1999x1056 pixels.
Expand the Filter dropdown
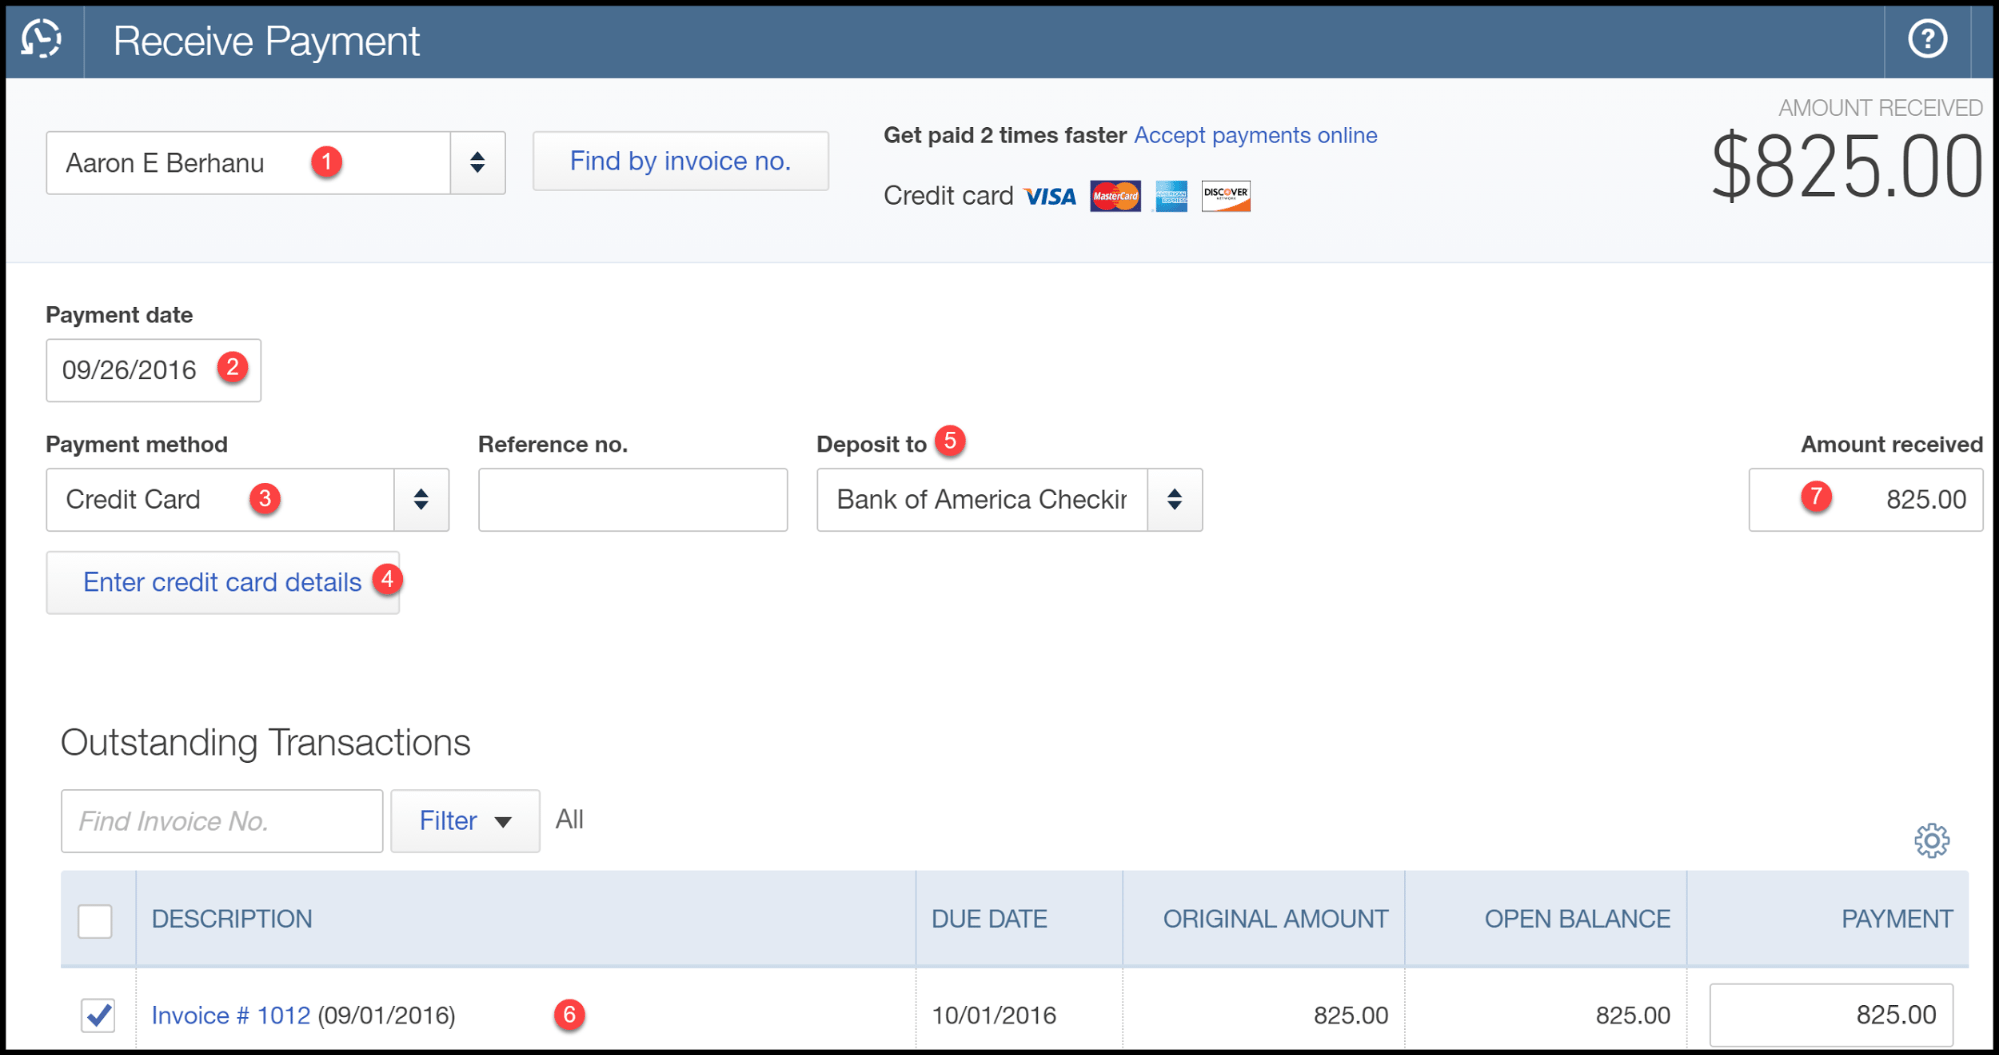pos(464,820)
